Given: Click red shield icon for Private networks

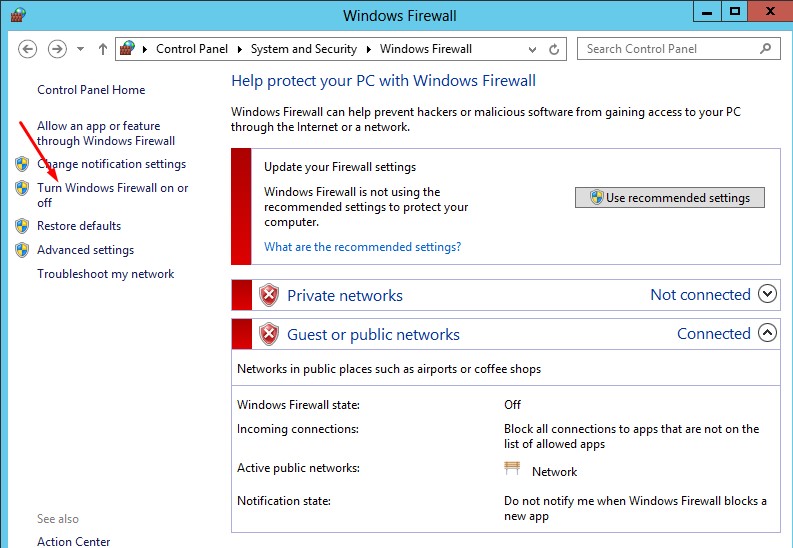Looking at the screenshot, I should [x=268, y=295].
